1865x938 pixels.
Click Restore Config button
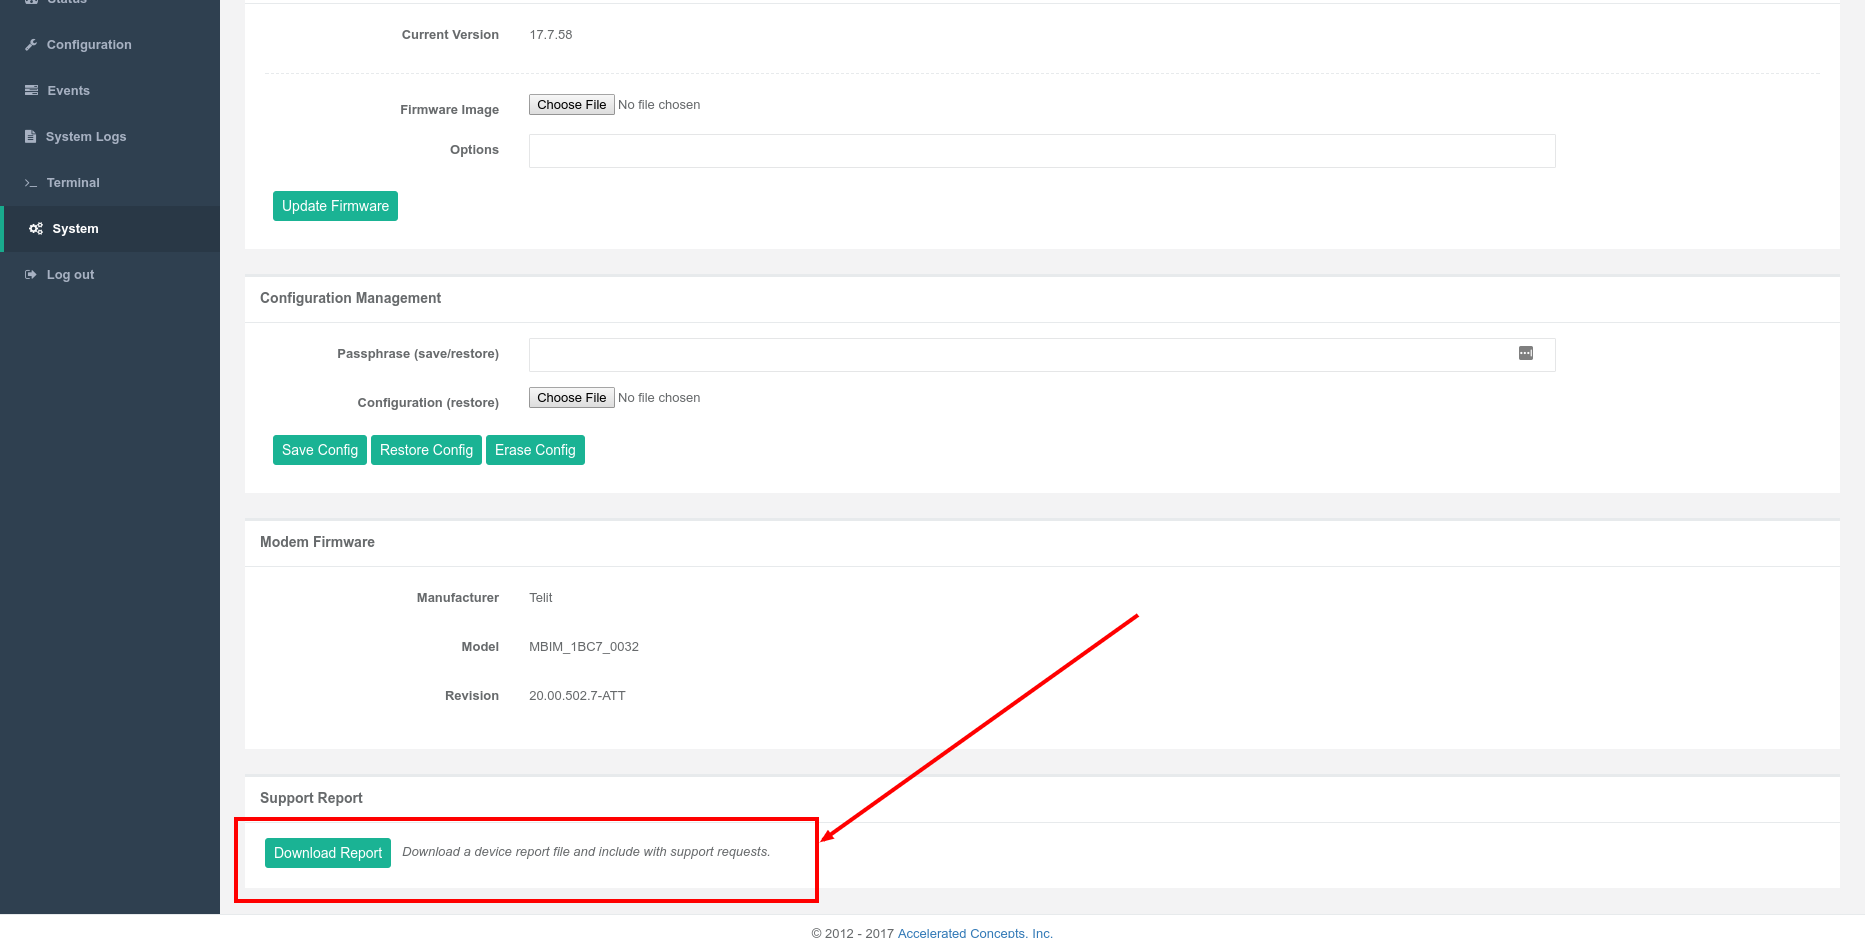click(x=426, y=450)
